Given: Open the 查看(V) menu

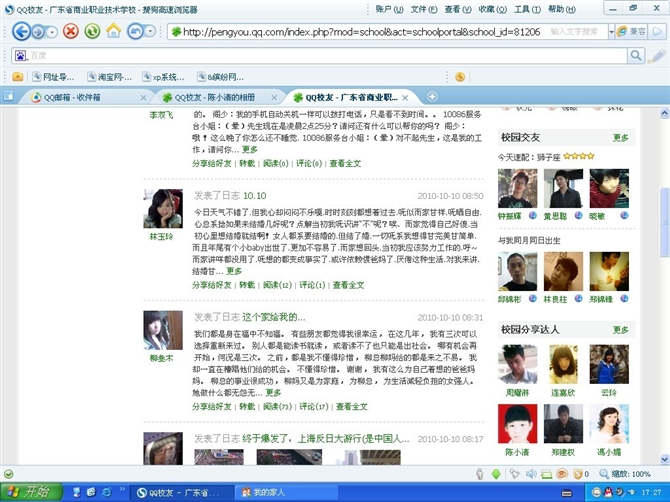Looking at the screenshot, I should (458, 9).
